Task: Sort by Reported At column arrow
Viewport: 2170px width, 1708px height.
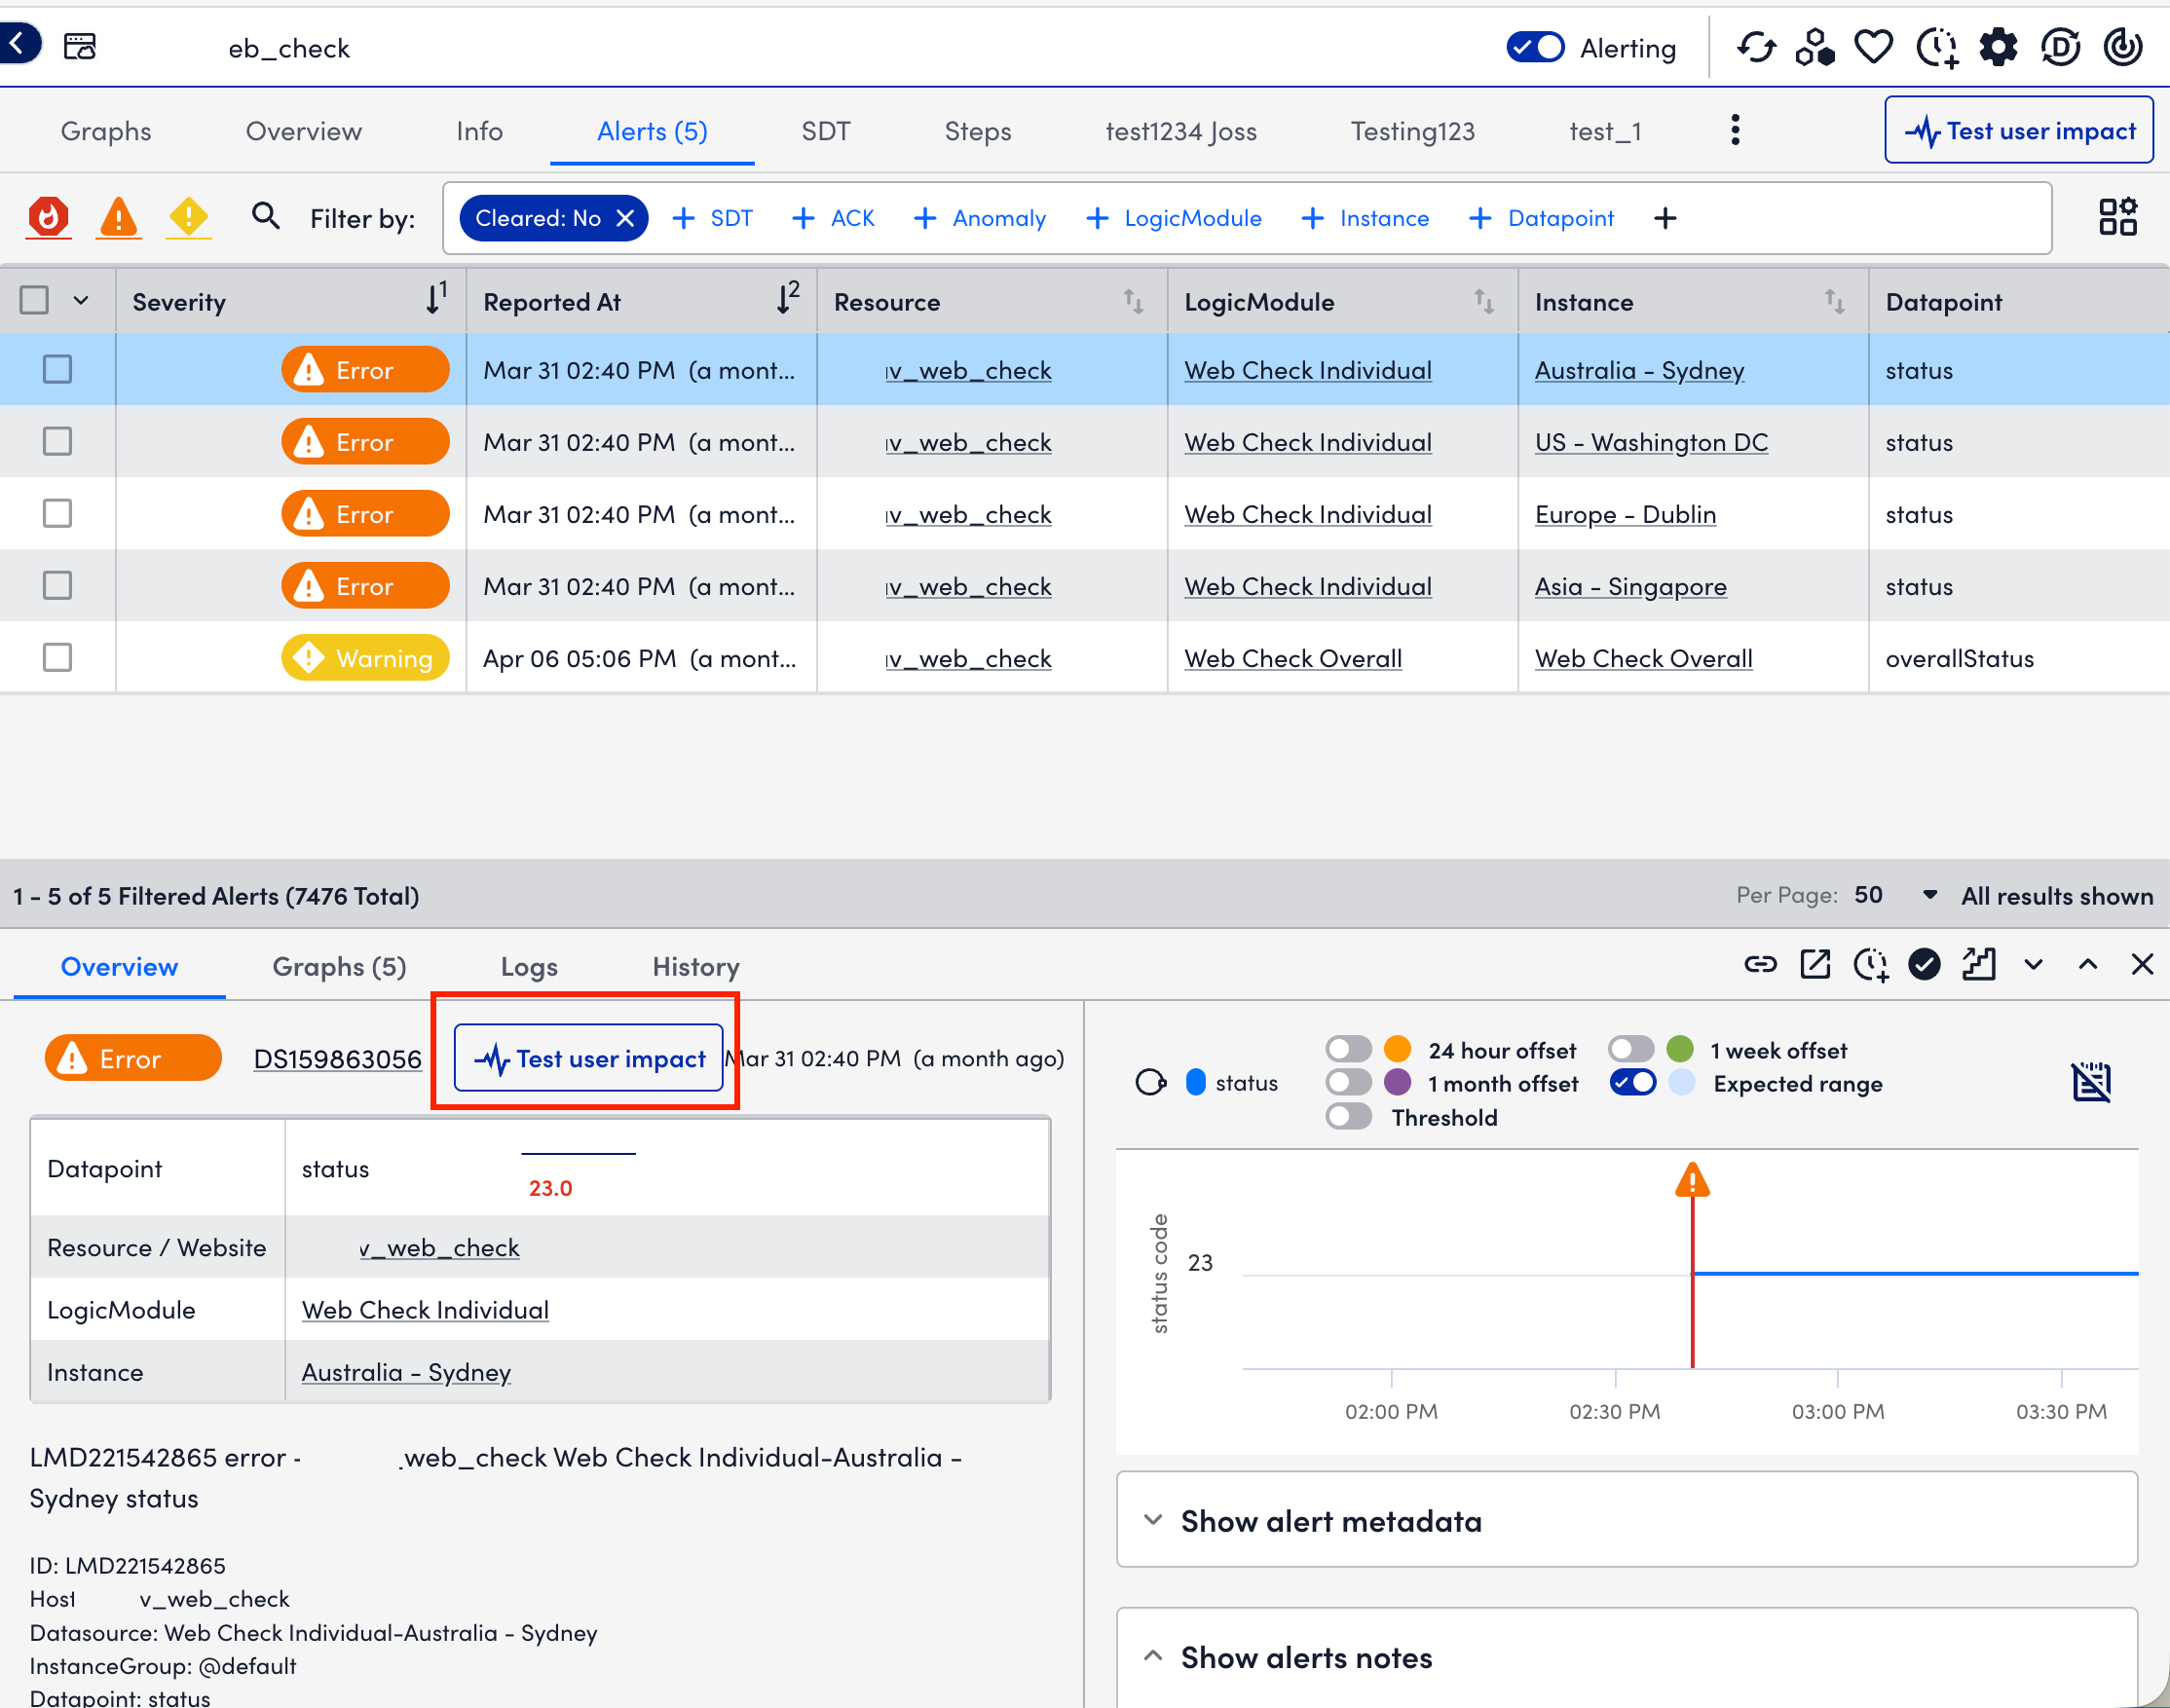Action: (788, 298)
